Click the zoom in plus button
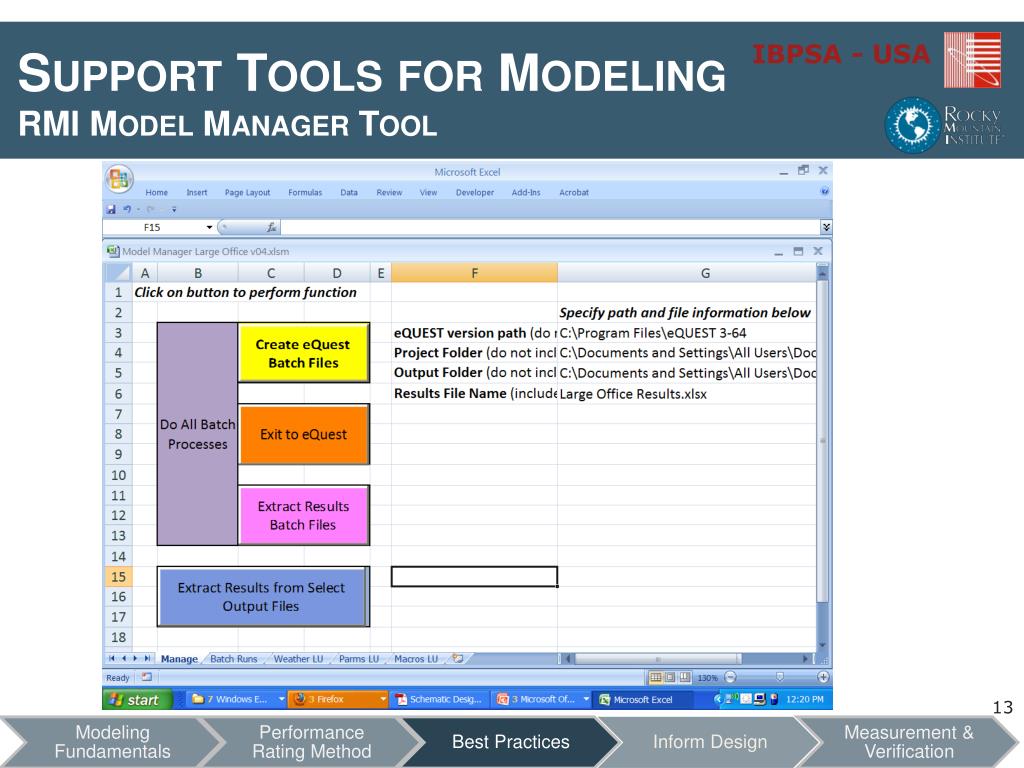Viewport: 1024px width, 768px height. click(823, 677)
